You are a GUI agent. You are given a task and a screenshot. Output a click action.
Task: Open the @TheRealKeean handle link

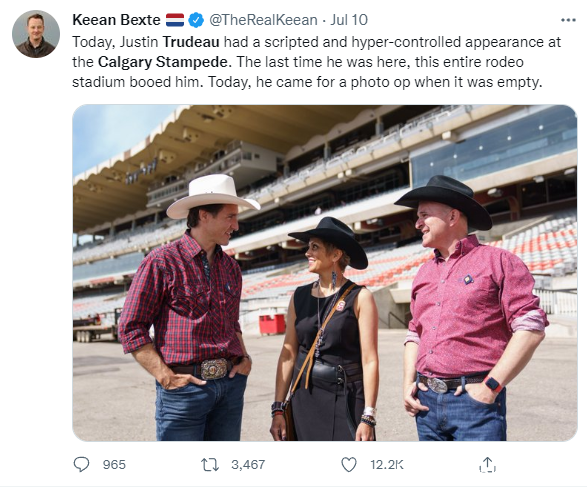click(263, 20)
